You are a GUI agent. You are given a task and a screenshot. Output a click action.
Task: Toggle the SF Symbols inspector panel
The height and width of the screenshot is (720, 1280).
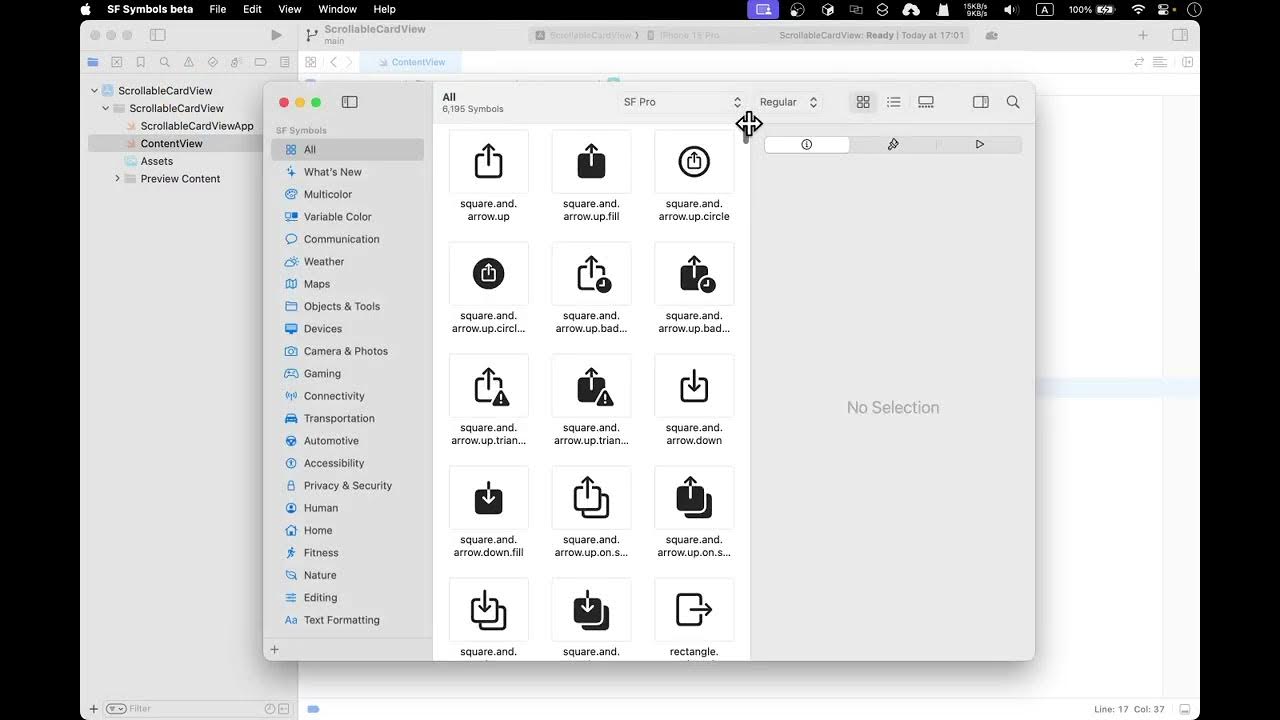tap(981, 102)
